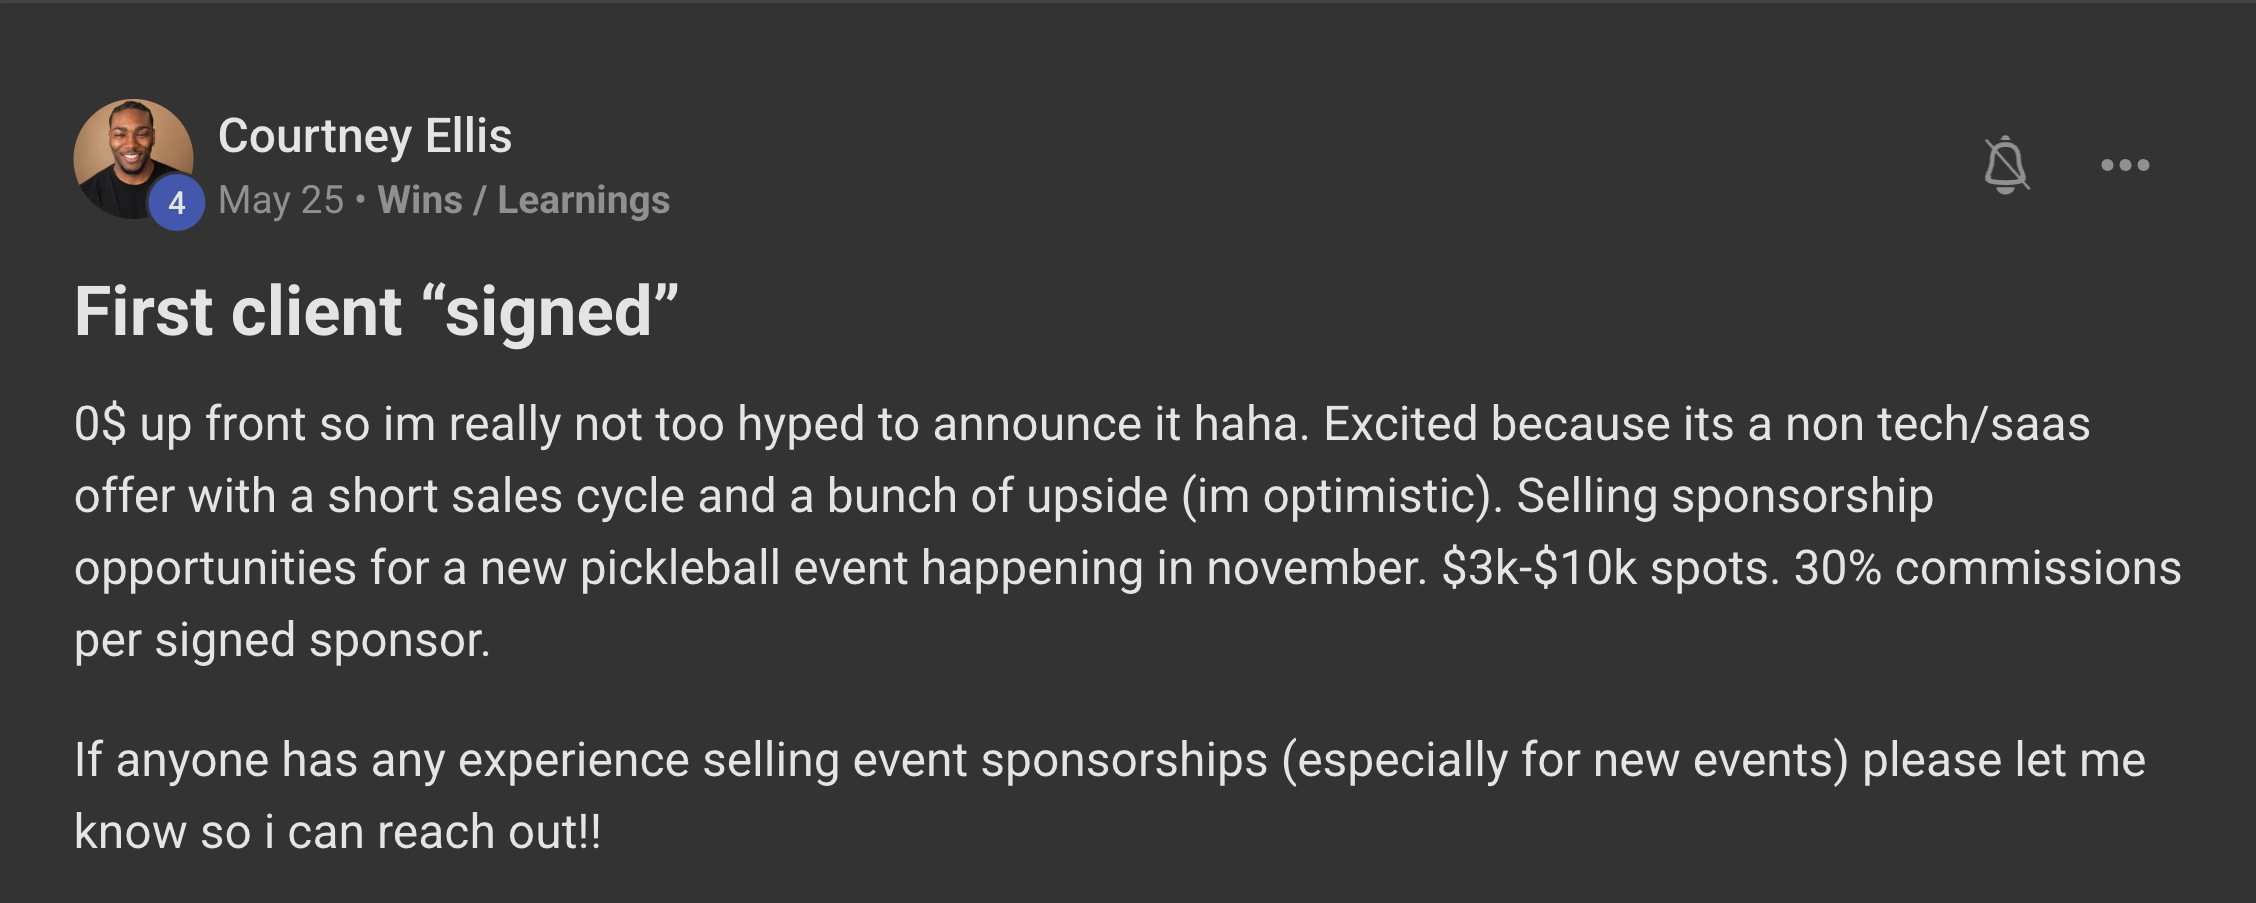Open Courtney Ellis's profile photo
Image resolution: width=2256 pixels, height=903 pixels.
pyautogui.click(x=133, y=159)
